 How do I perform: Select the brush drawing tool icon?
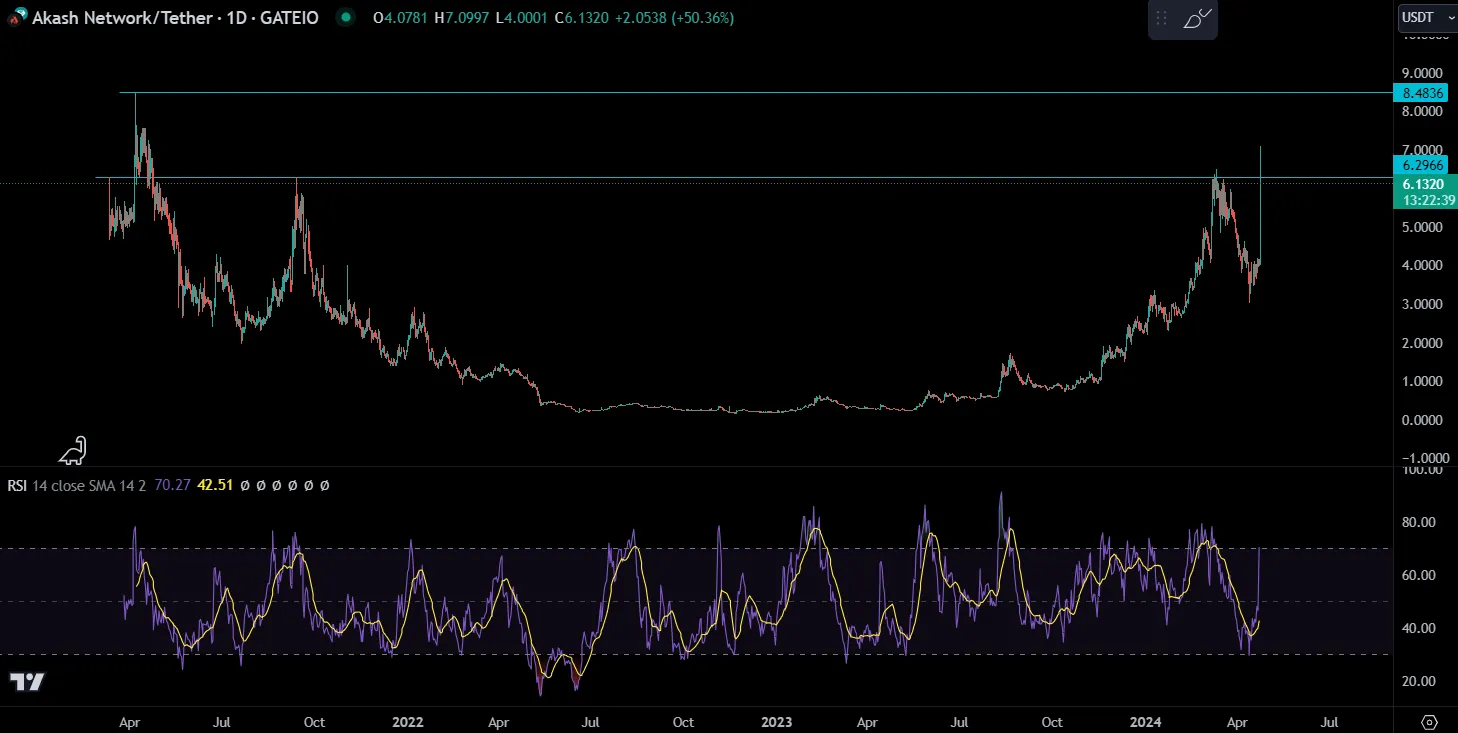click(x=1197, y=18)
